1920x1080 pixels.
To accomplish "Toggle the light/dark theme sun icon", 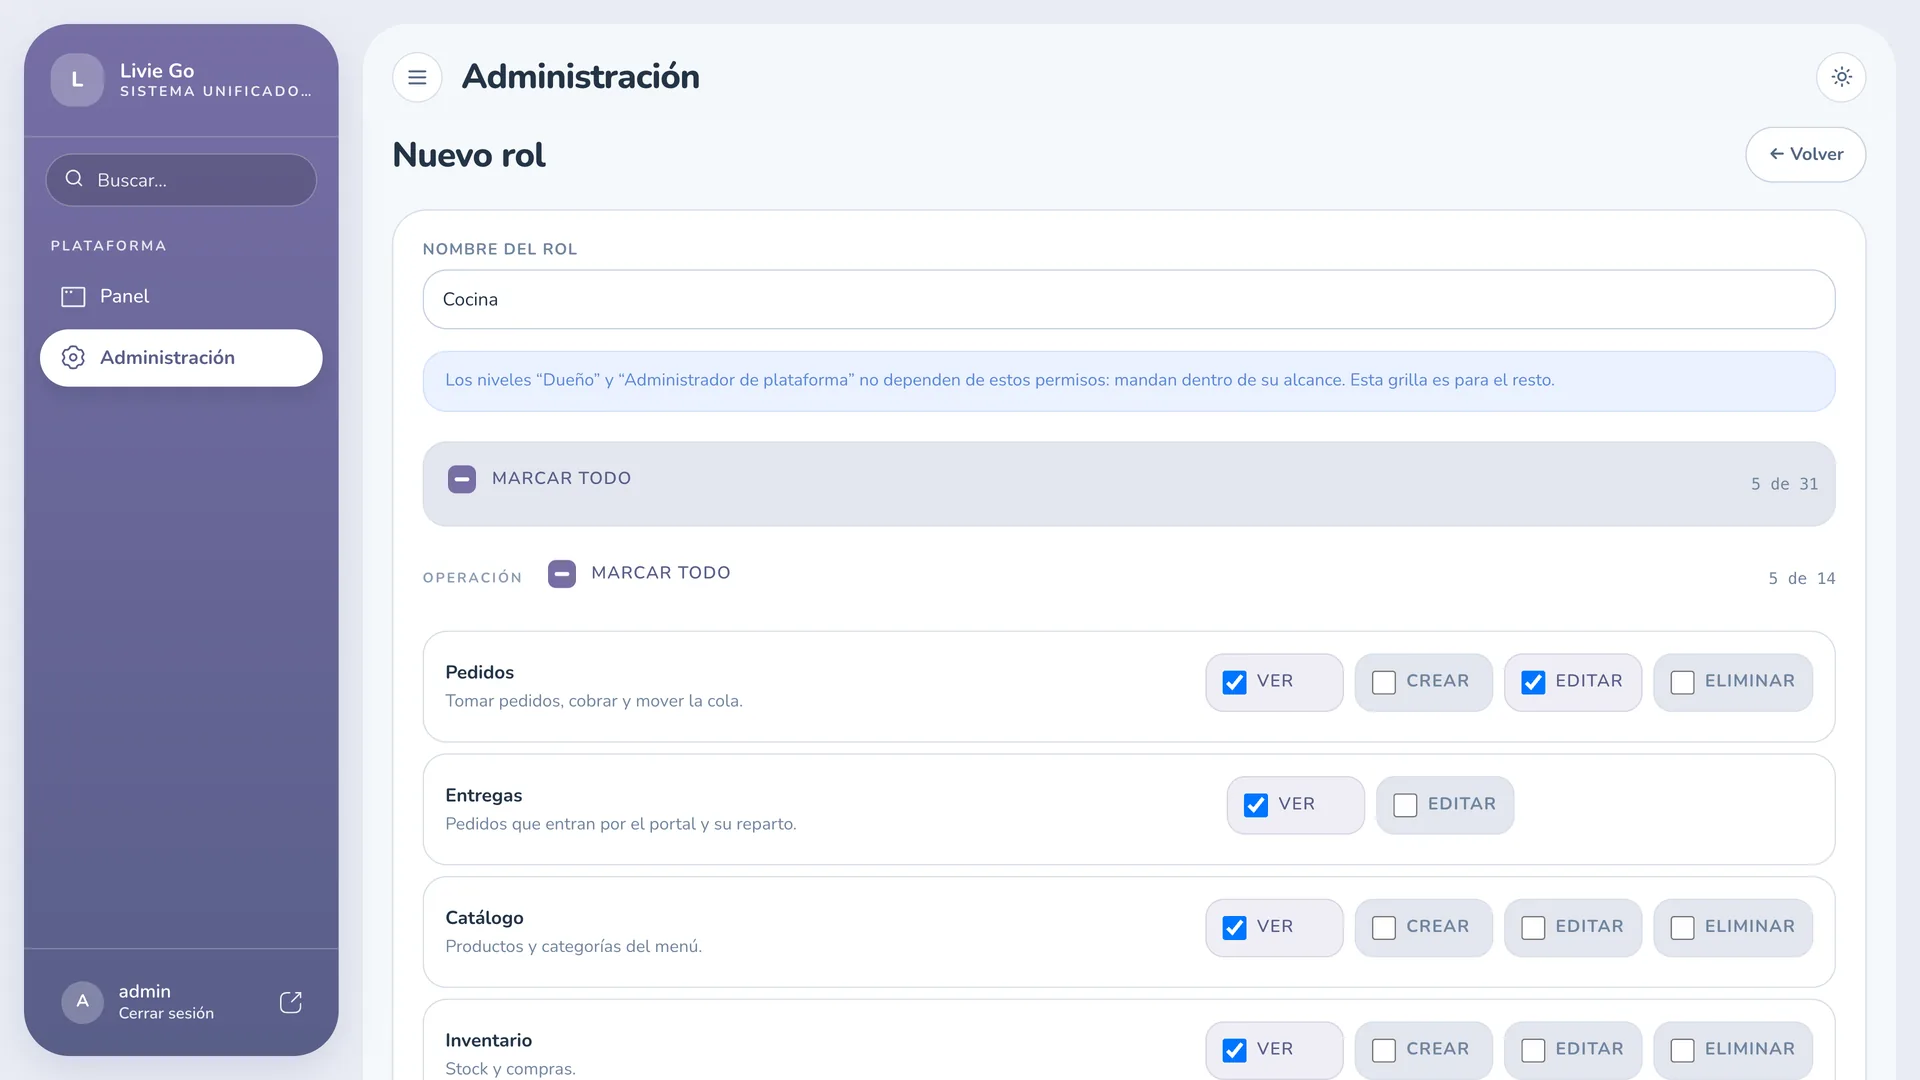I will click(1841, 77).
